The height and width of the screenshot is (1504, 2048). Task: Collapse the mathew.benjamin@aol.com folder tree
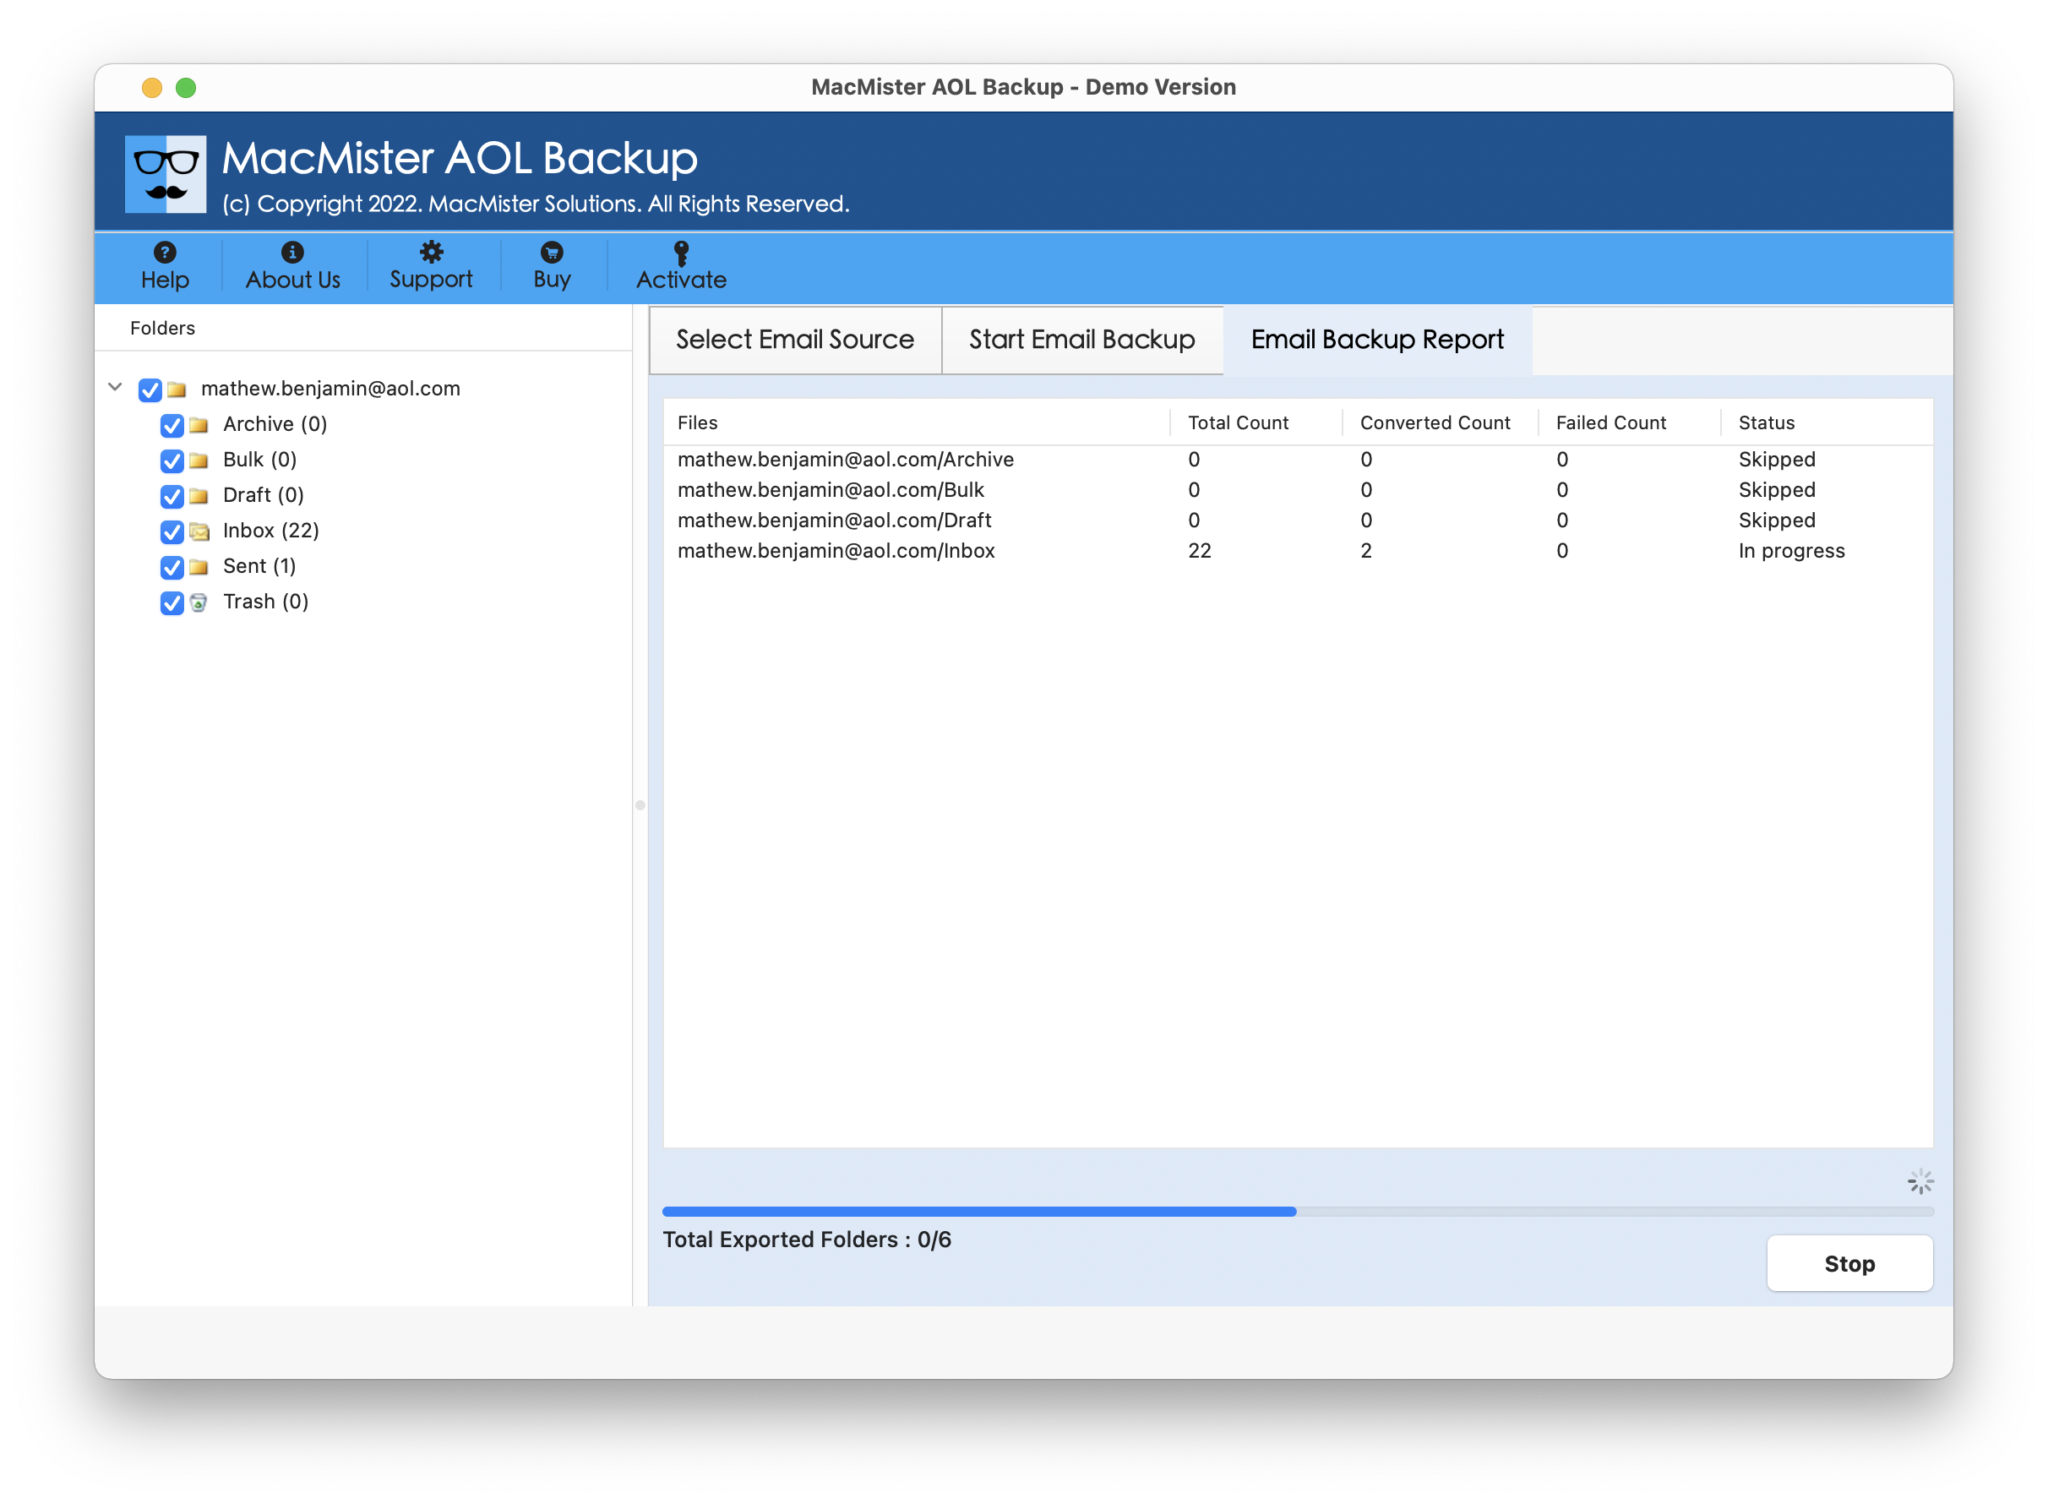[115, 388]
